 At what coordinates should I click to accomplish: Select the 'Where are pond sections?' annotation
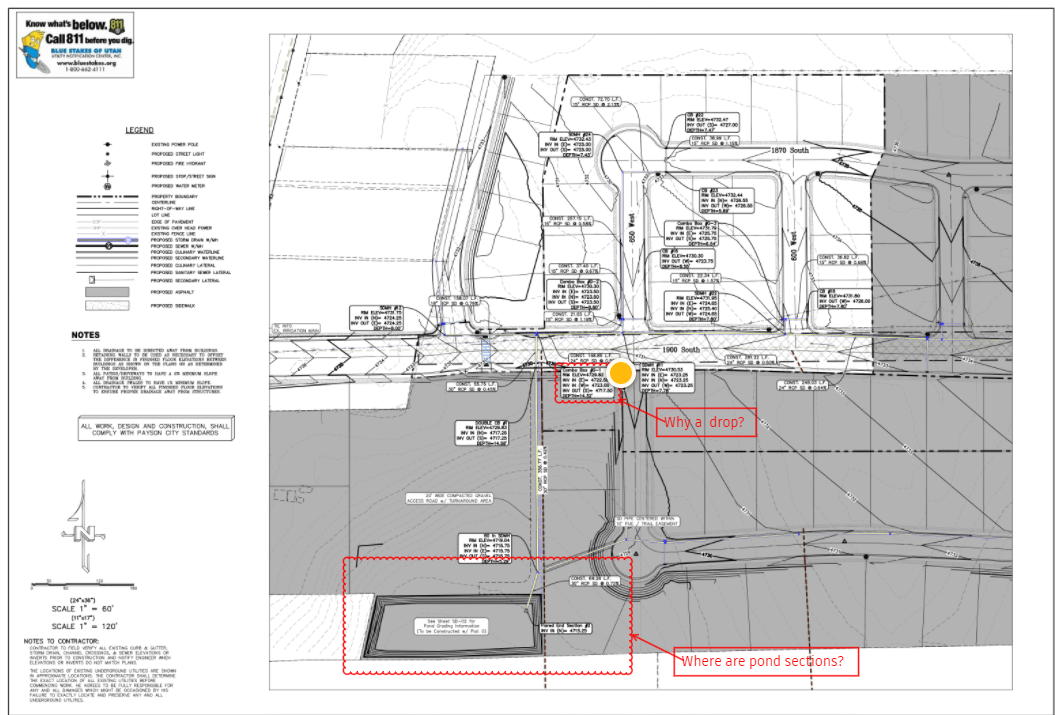pos(766,661)
